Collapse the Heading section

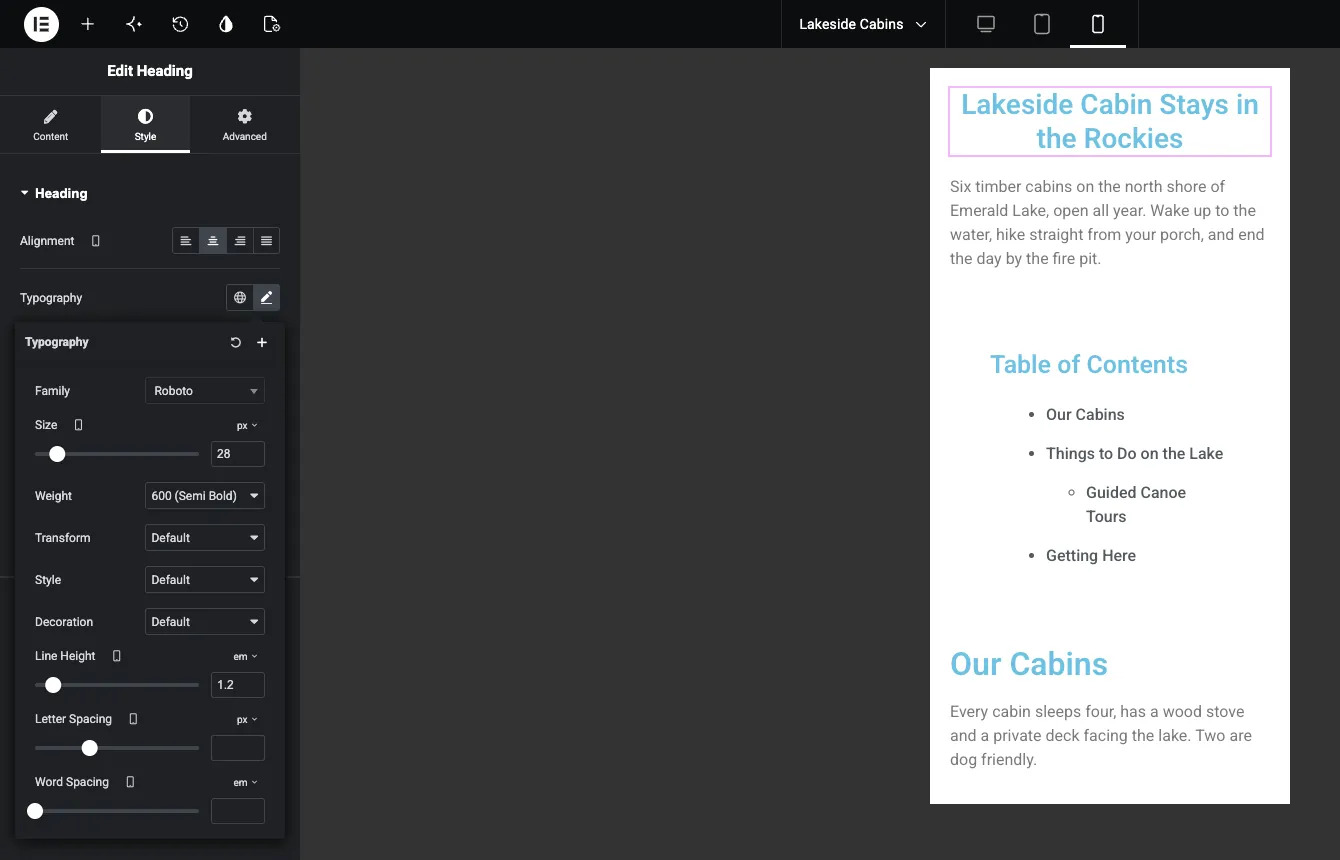(x=54, y=193)
